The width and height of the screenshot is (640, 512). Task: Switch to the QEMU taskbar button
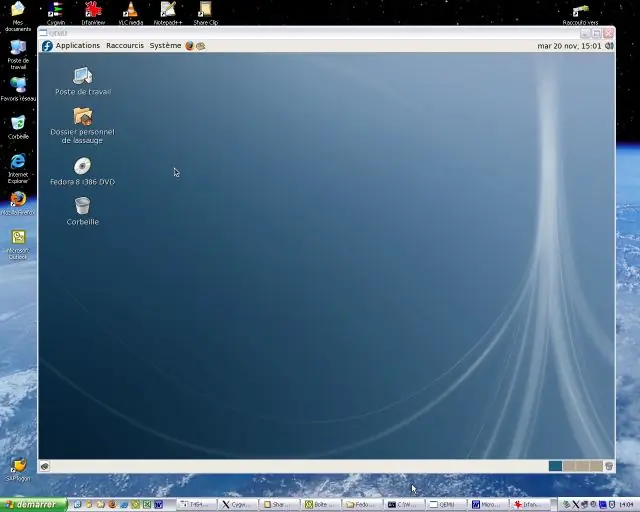(447, 505)
